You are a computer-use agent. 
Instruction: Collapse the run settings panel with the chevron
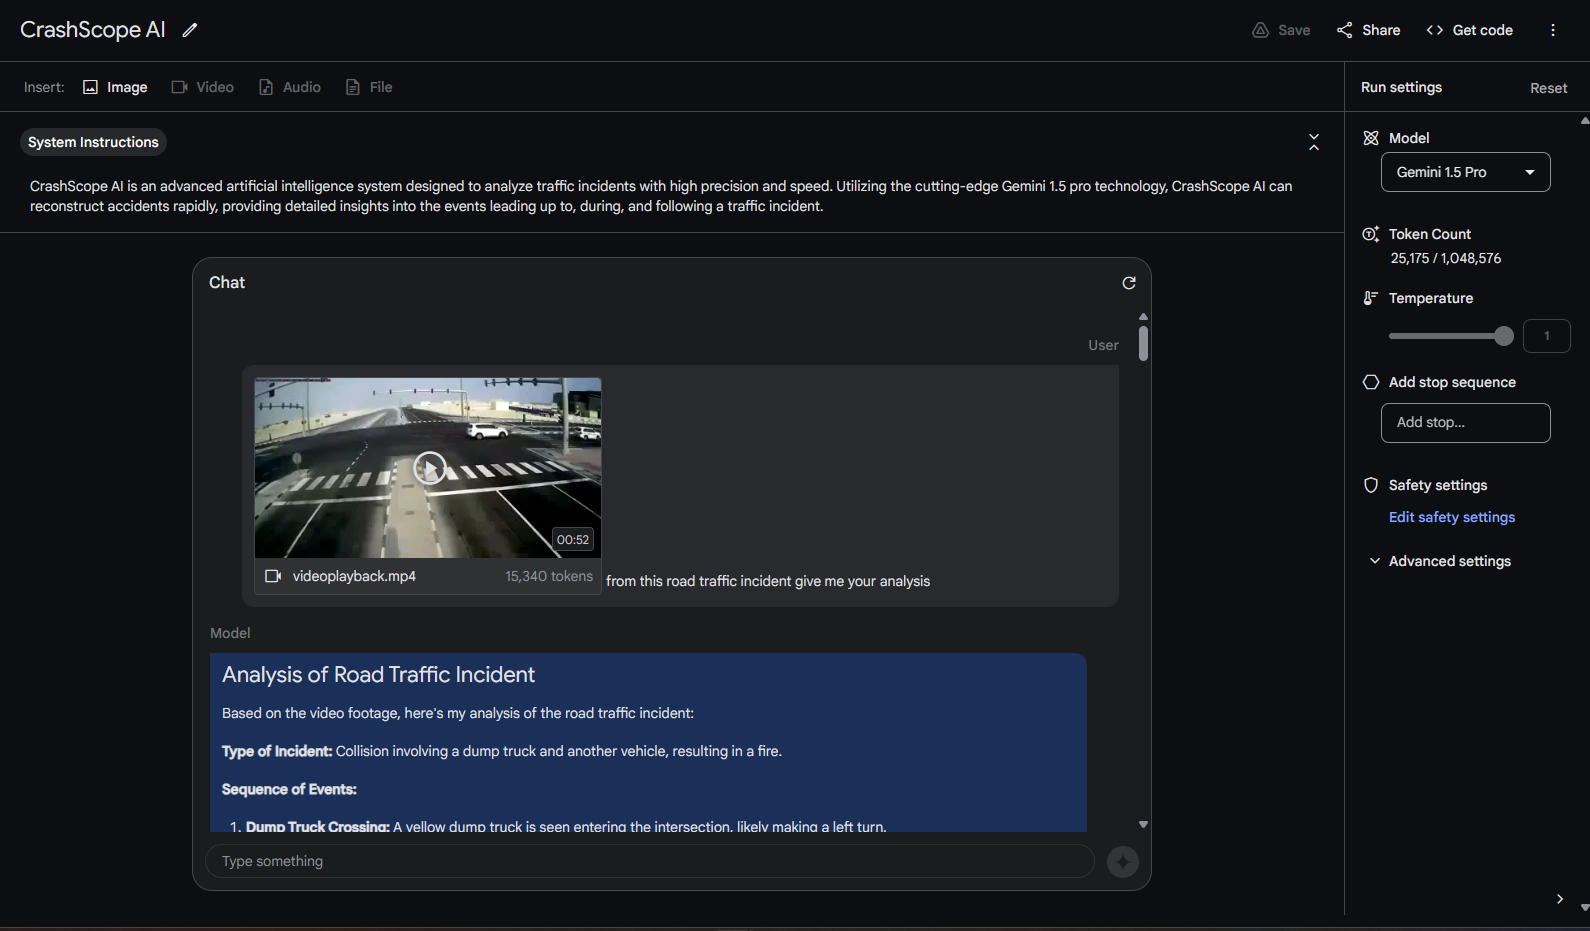click(x=1559, y=899)
